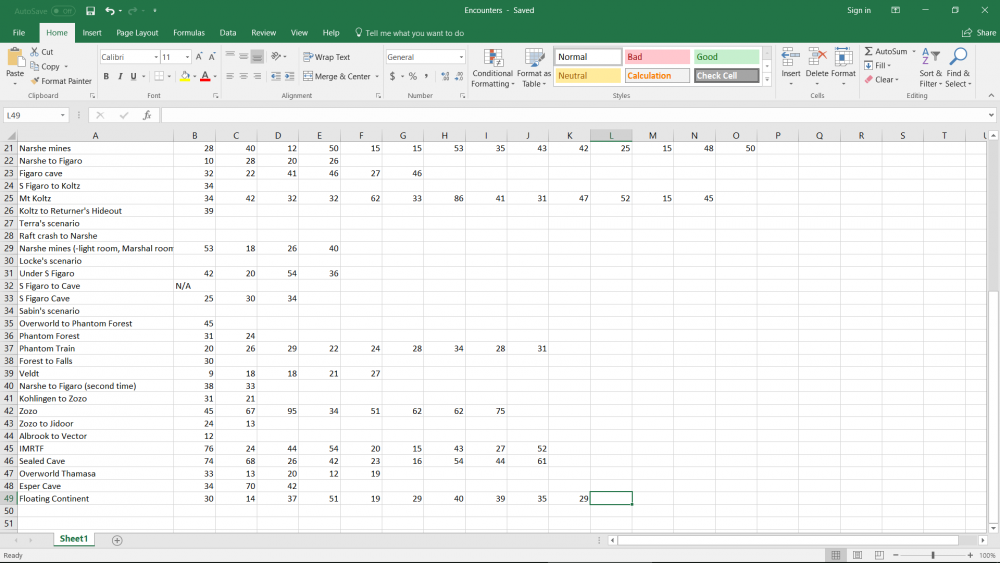Switch to Page Break Preview in status bar
The image size is (1000, 563).
point(879,555)
